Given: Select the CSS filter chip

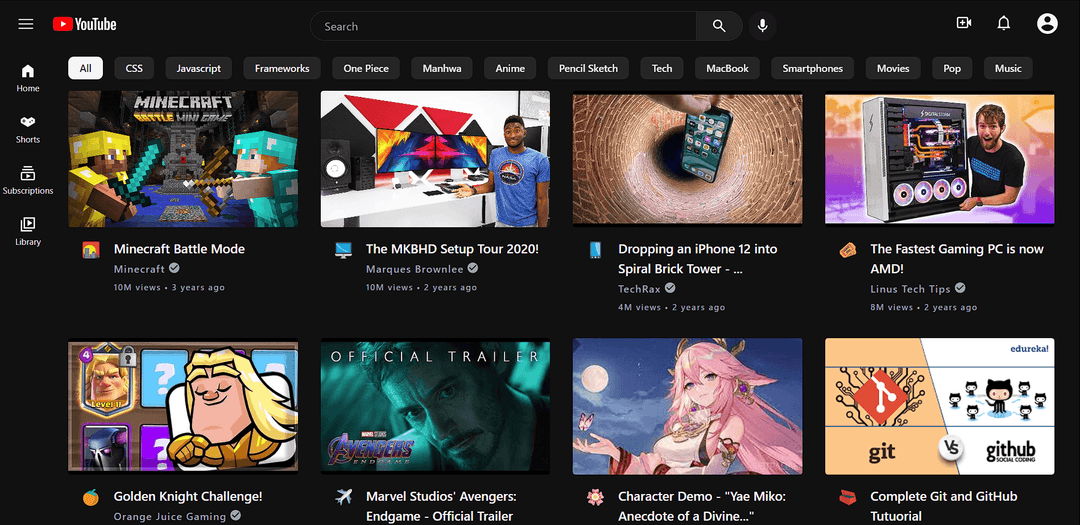Looking at the screenshot, I should click(x=134, y=68).
